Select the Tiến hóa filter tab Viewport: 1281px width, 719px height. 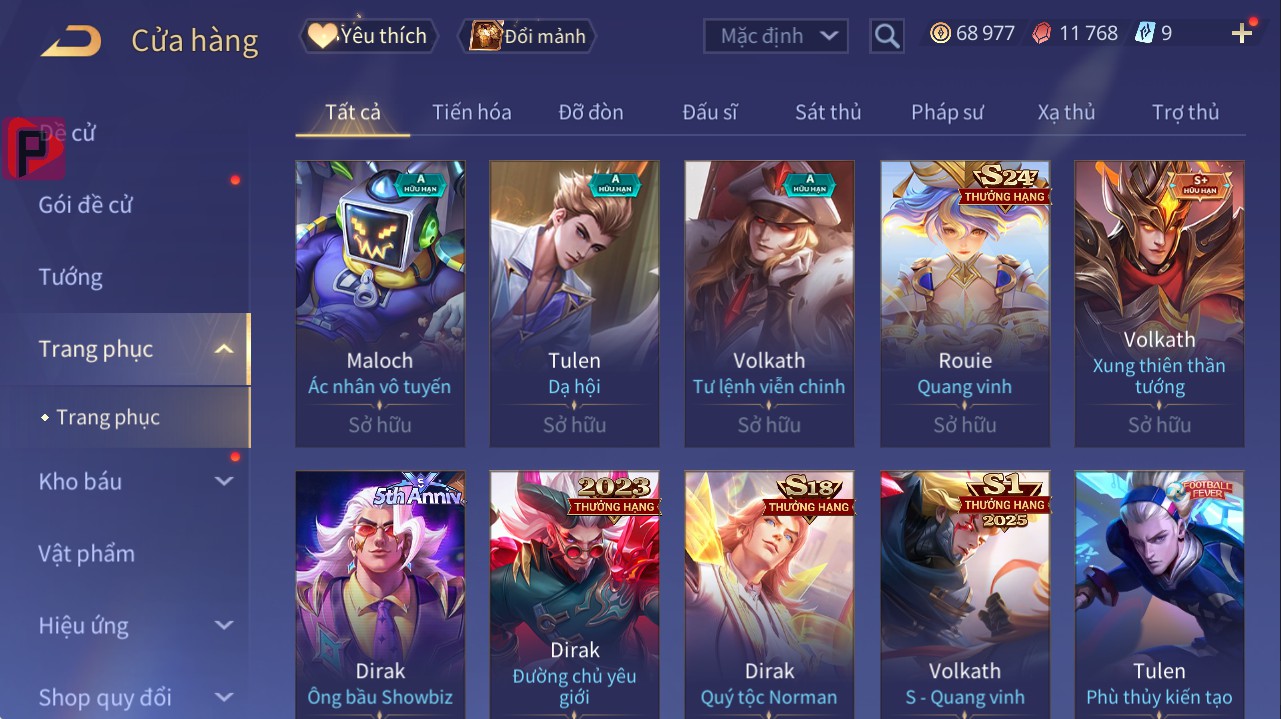(x=471, y=112)
